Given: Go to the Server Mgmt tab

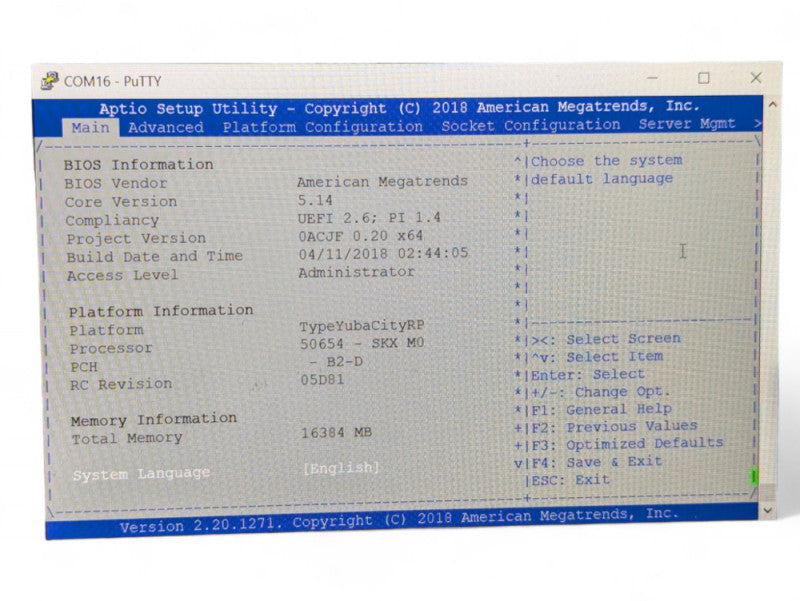Looking at the screenshot, I should pos(687,123).
